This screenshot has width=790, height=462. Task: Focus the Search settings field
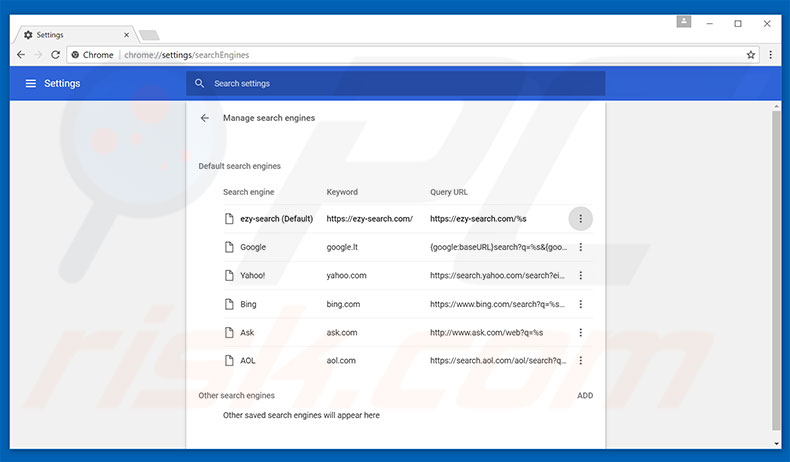click(x=396, y=84)
